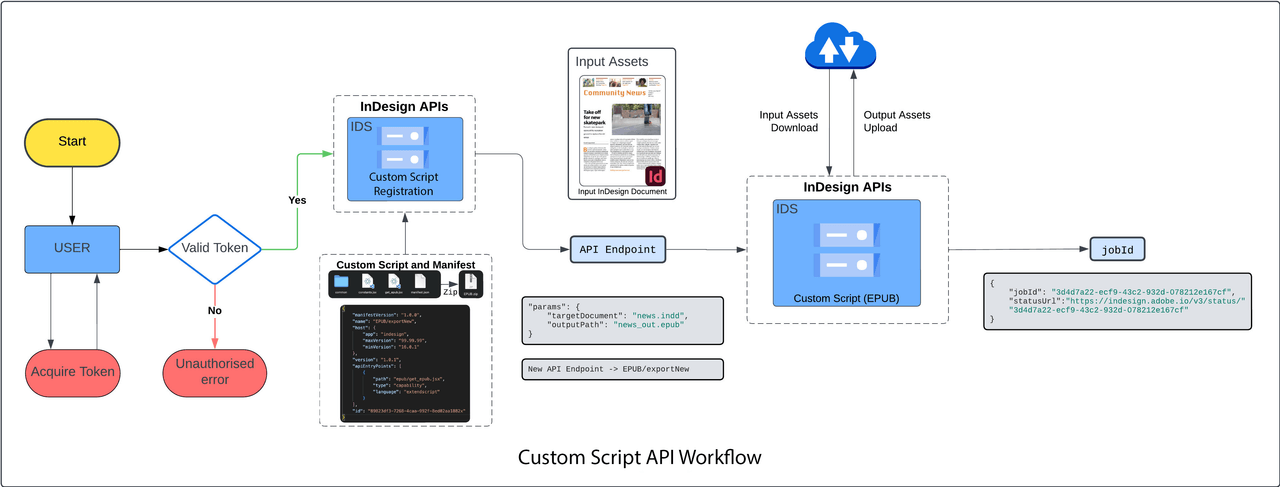Select the blue folder icon in manifest files

coord(342,283)
